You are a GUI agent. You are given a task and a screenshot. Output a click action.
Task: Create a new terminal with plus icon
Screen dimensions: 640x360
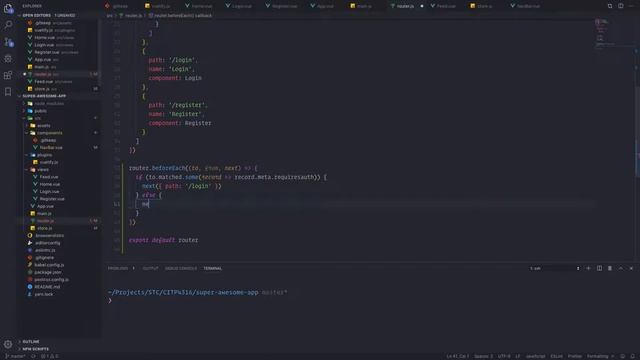click(588, 268)
